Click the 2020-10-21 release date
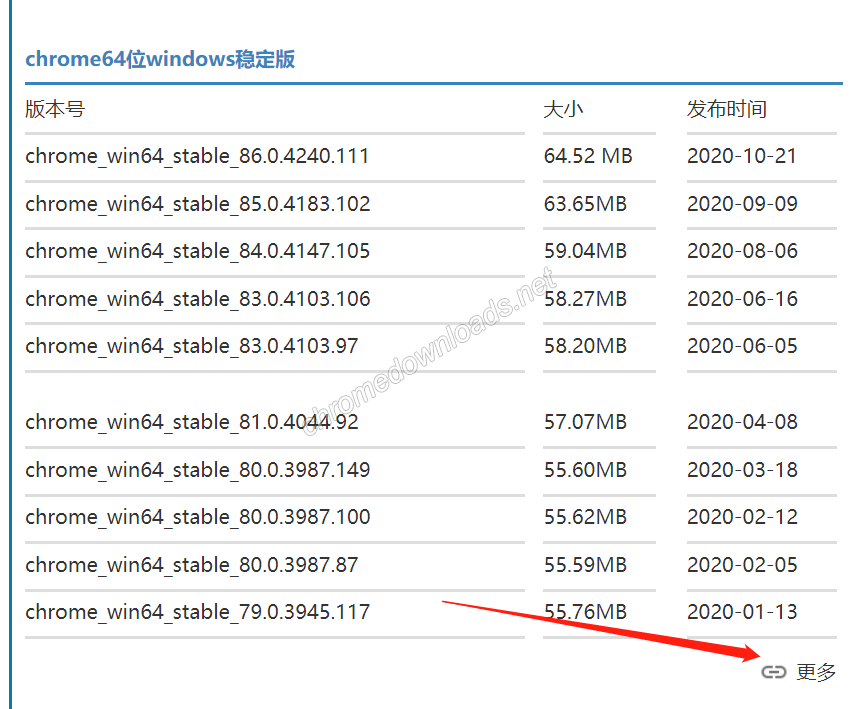The height and width of the screenshot is (709, 855). (742, 156)
